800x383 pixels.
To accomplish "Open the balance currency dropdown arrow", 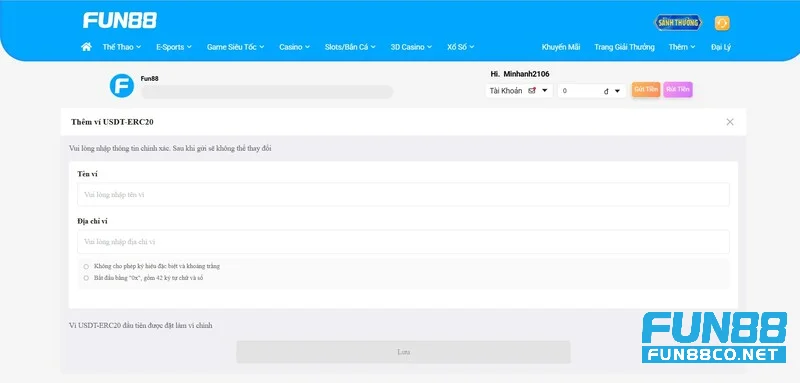I will click(x=617, y=91).
